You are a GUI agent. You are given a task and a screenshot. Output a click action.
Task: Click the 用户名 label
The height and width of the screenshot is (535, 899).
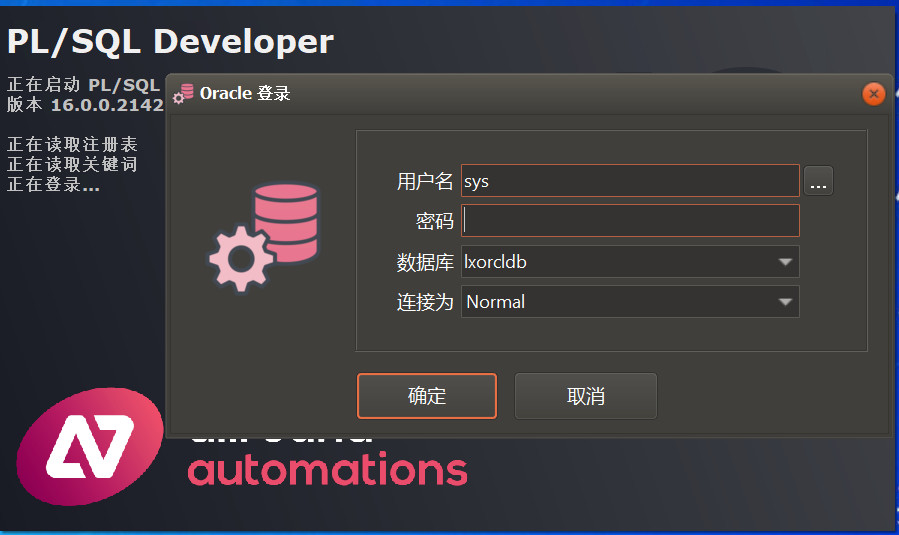tap(425, 181)
